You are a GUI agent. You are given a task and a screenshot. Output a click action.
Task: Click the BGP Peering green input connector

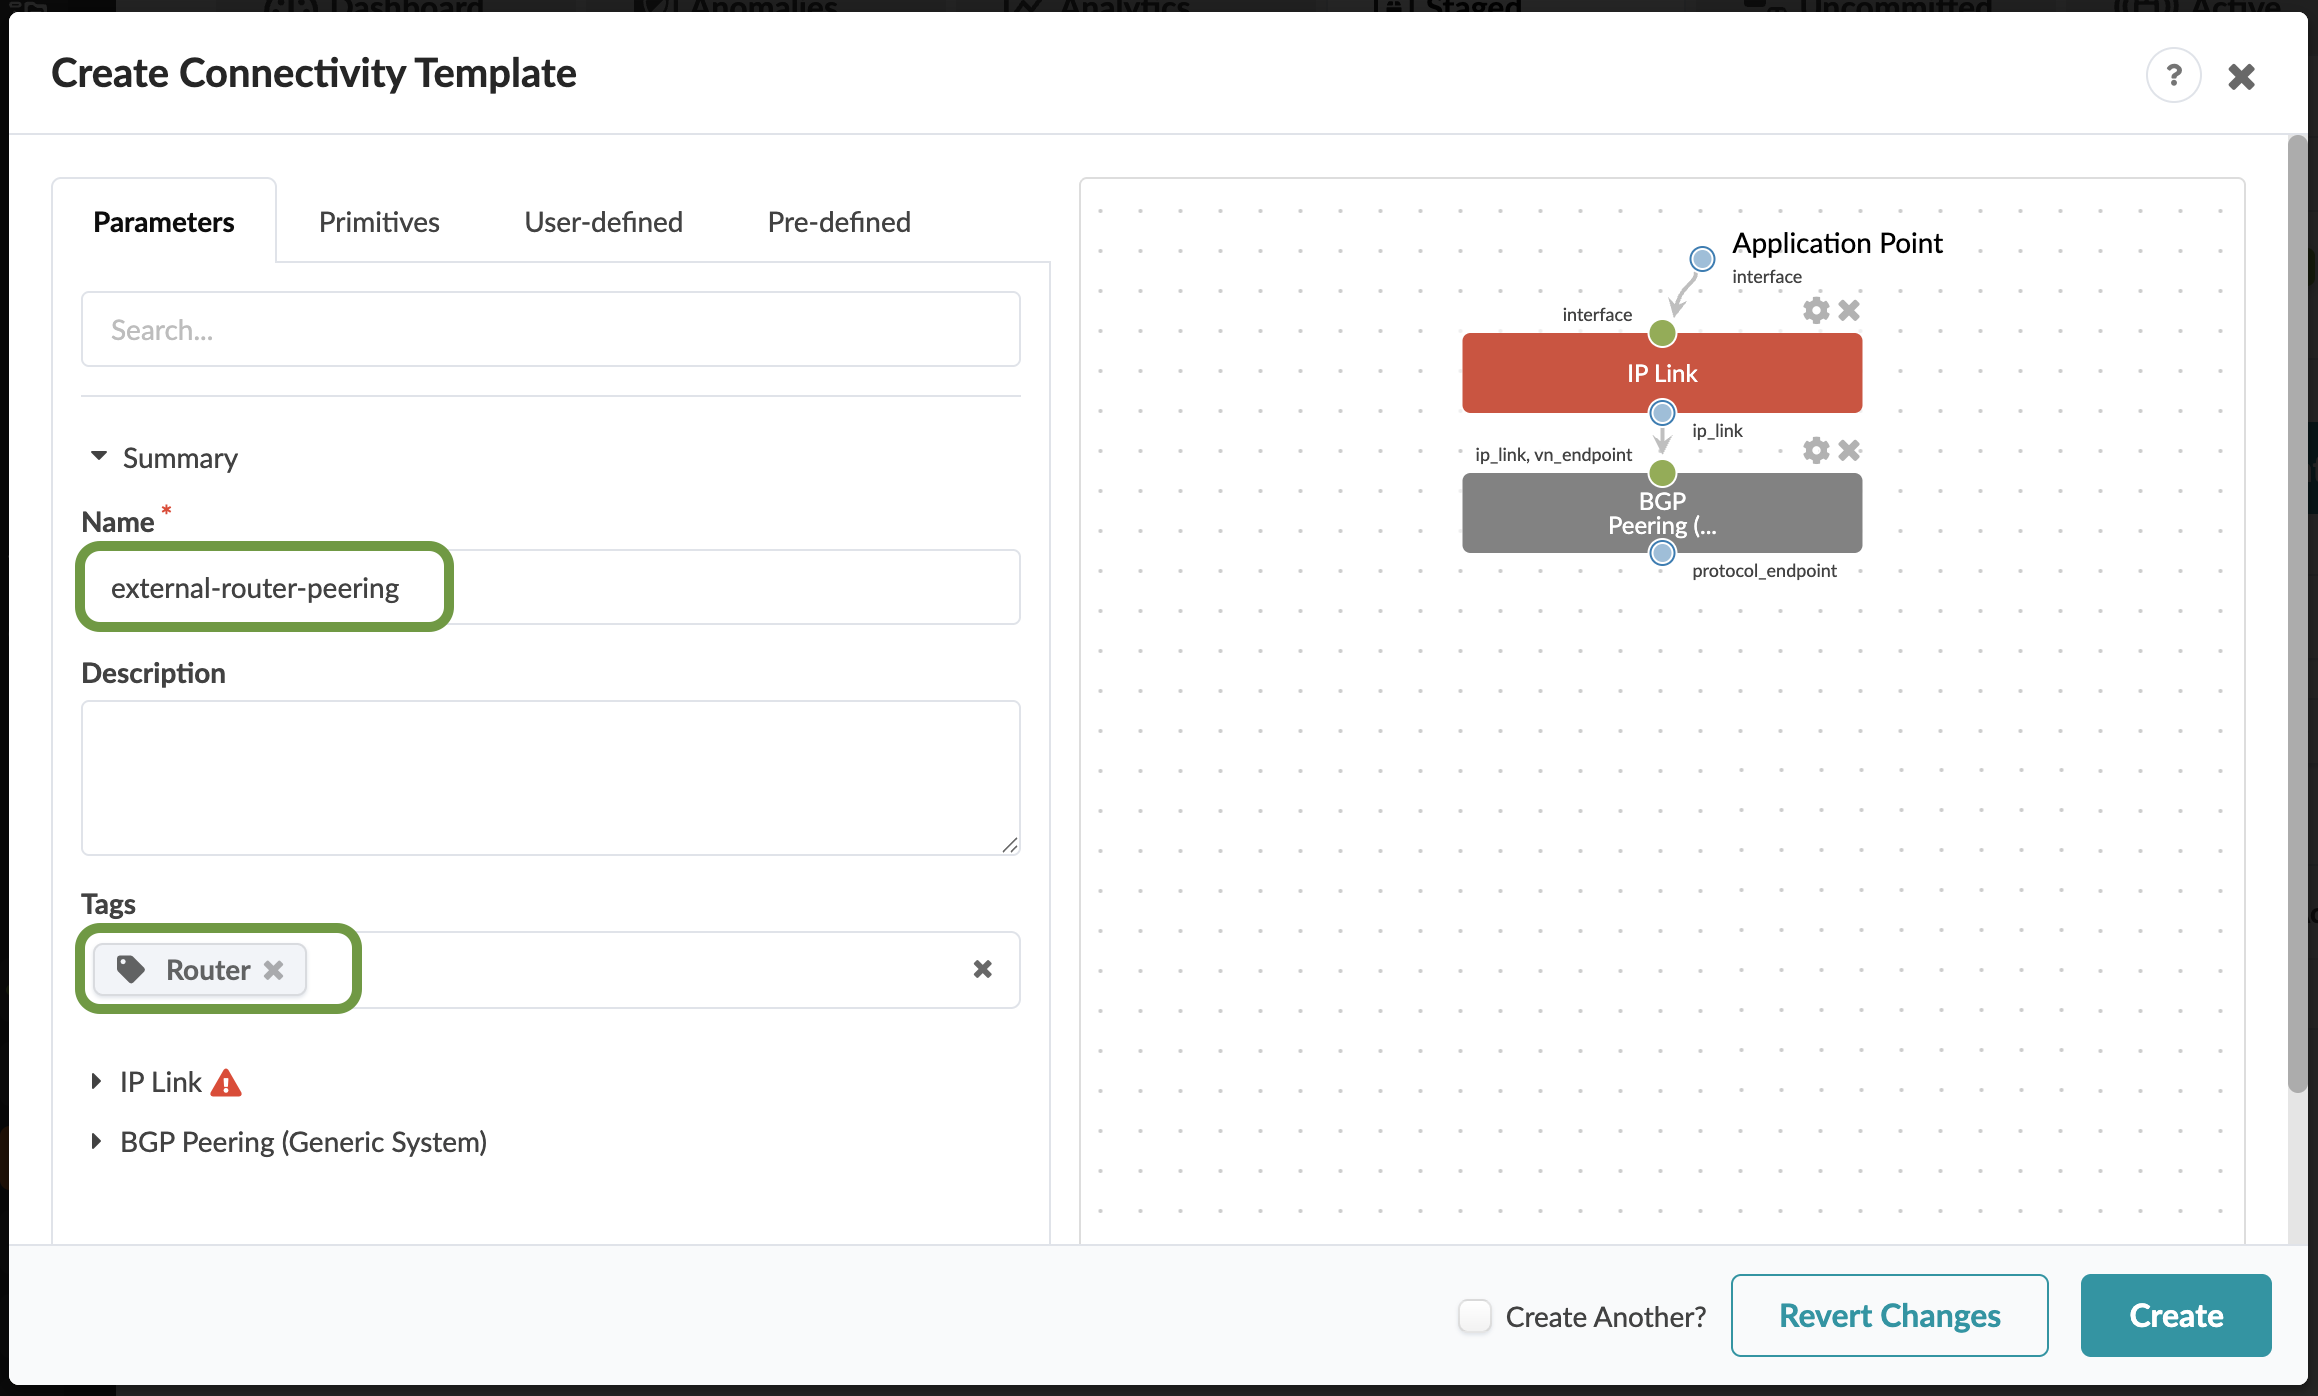1662,472
